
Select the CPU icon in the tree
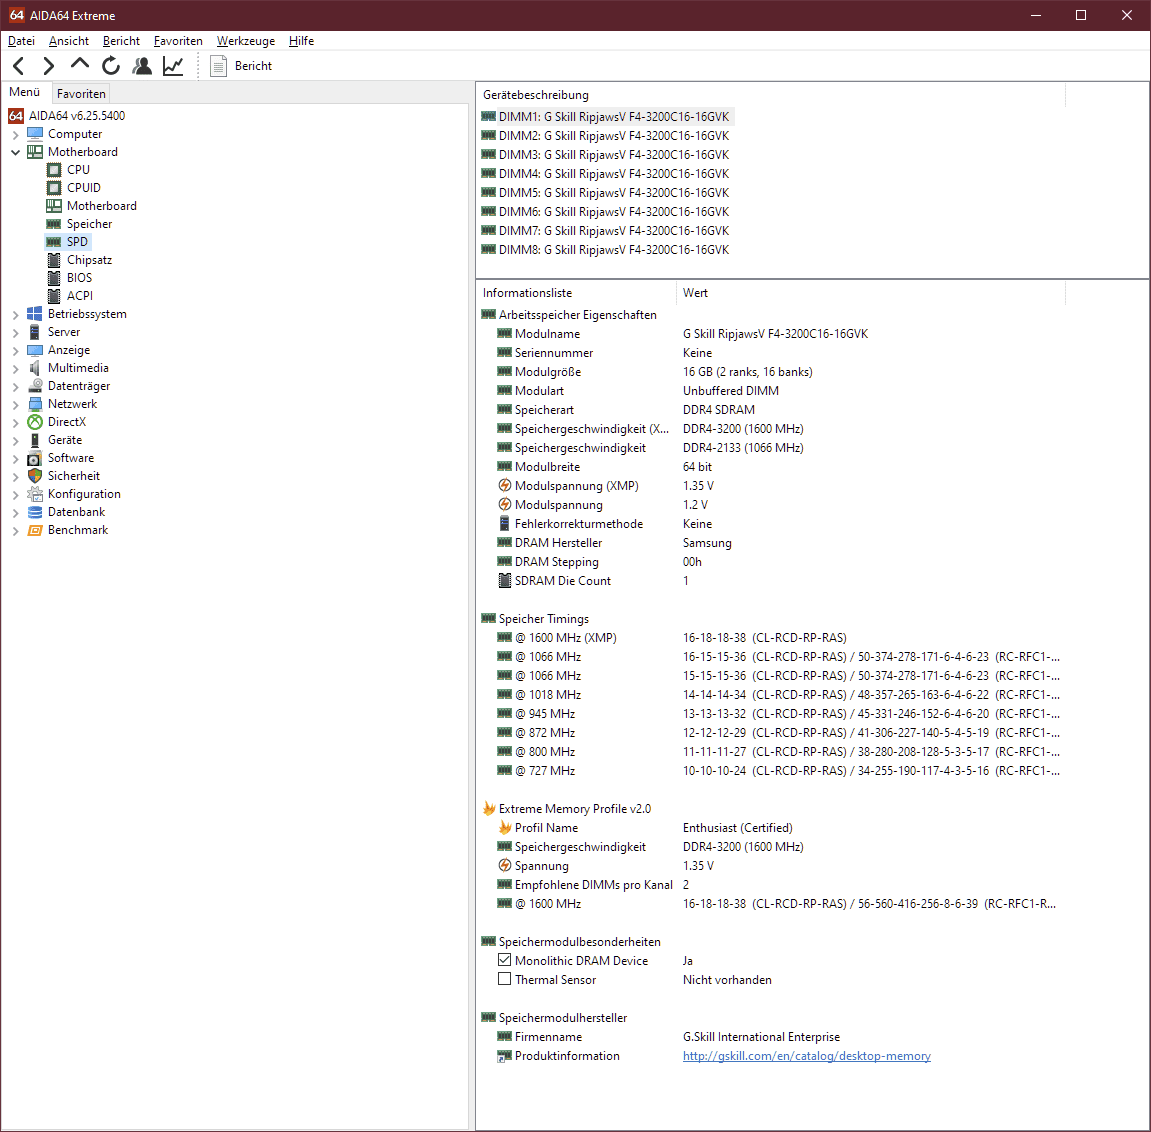point(54,170)
